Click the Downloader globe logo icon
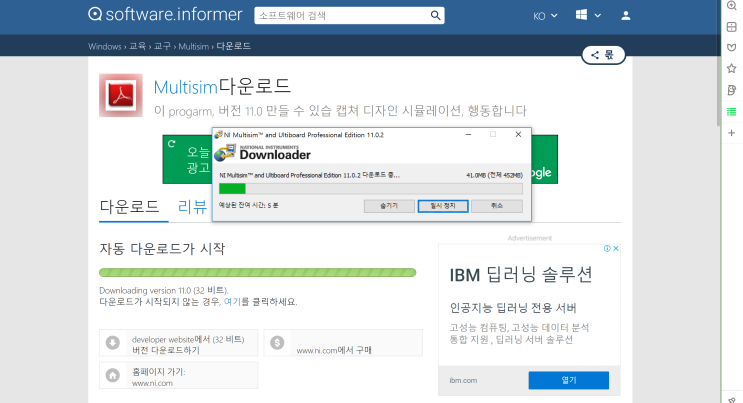The image size is (743, 403). pyautogui.click(x=225, y=153)
